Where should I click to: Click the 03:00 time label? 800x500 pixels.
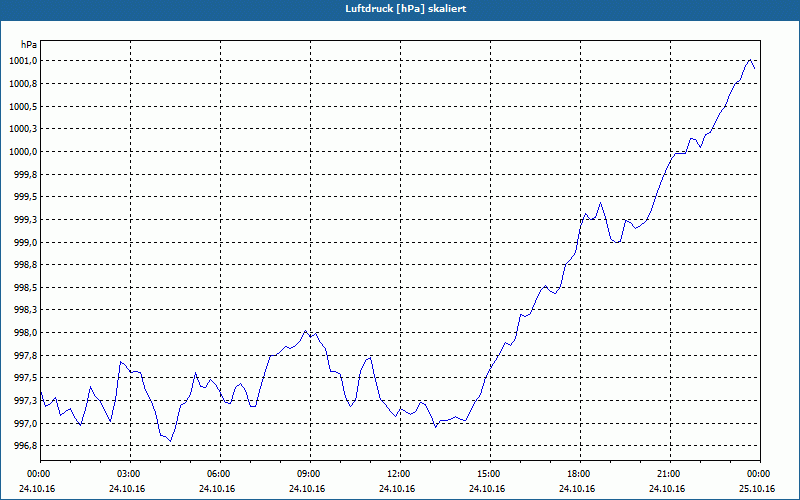131,474
